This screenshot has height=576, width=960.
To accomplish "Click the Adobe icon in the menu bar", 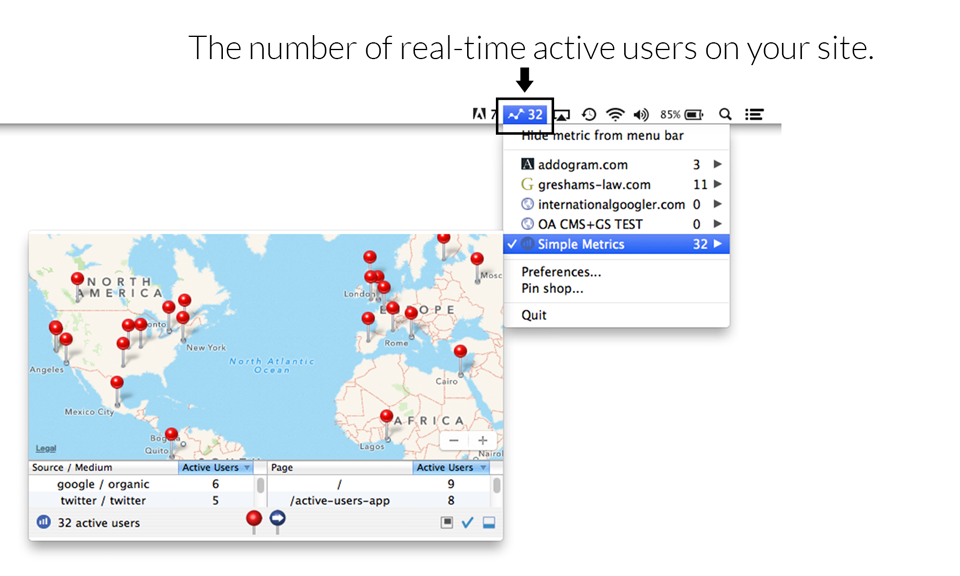I will coord(479,114).
